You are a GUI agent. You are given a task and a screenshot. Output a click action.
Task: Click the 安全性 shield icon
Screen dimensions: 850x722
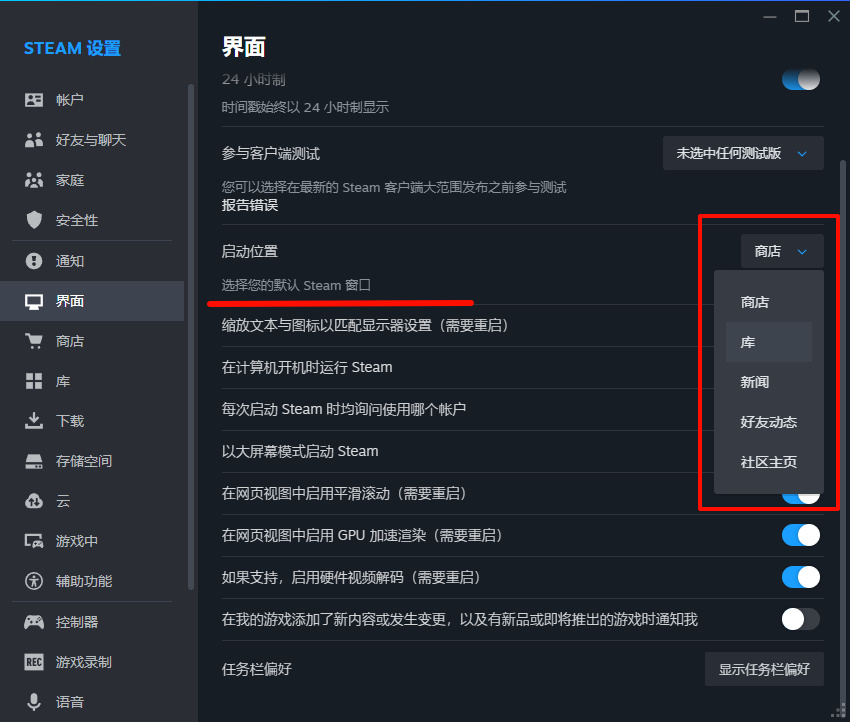coord(34,220)
